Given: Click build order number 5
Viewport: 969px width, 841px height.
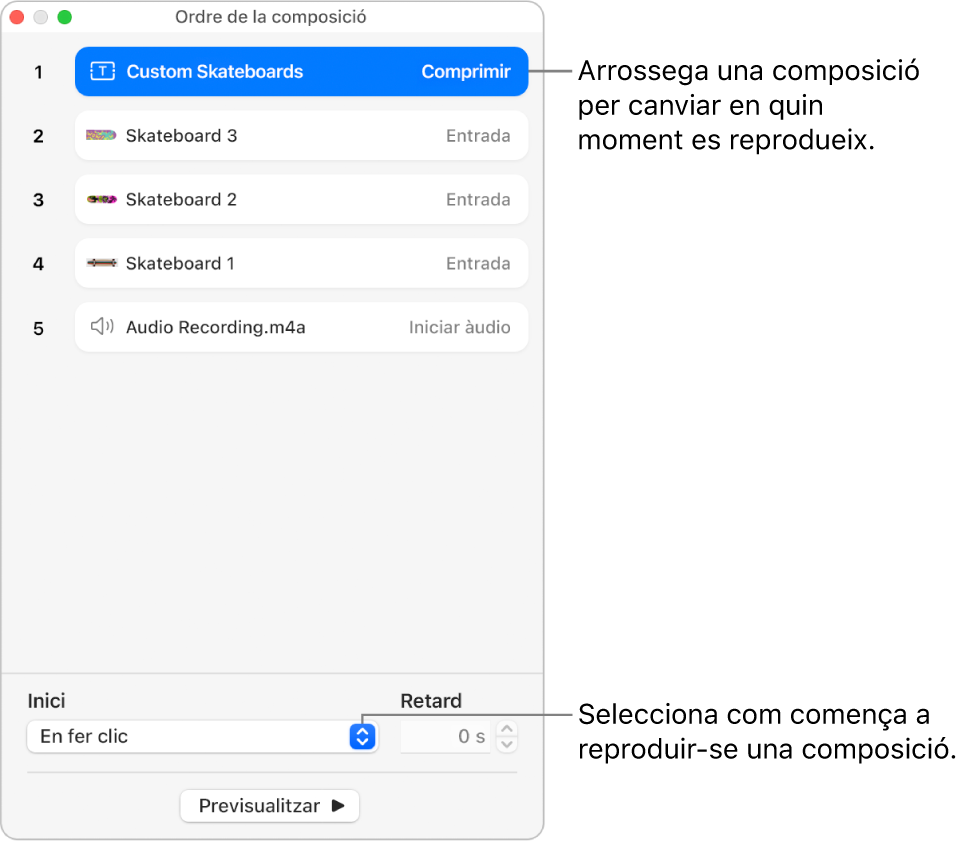Looking at the screenshot, I should (38, 328).
